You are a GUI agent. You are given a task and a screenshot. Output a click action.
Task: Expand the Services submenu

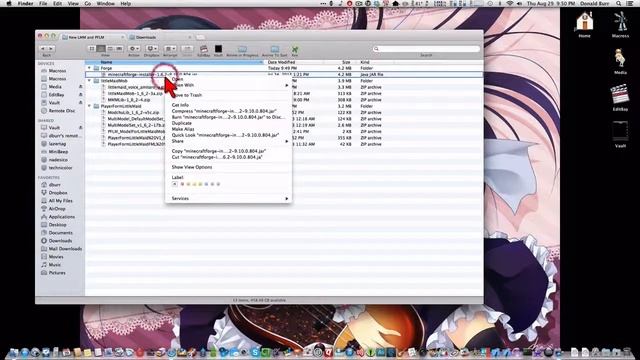(x=228, y=198)
